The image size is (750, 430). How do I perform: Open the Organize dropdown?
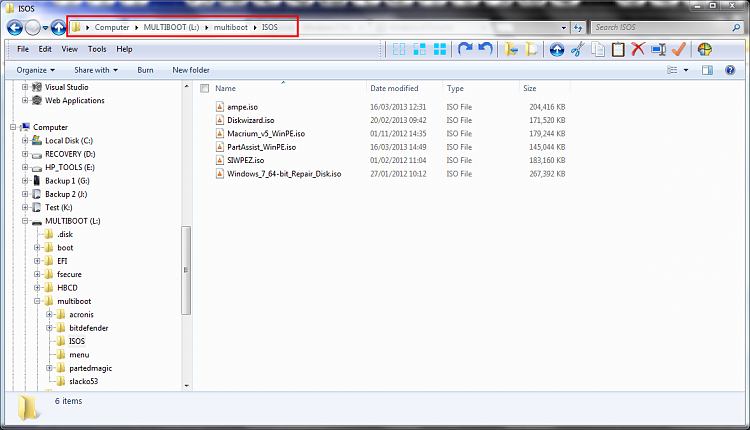click(35, 70)
